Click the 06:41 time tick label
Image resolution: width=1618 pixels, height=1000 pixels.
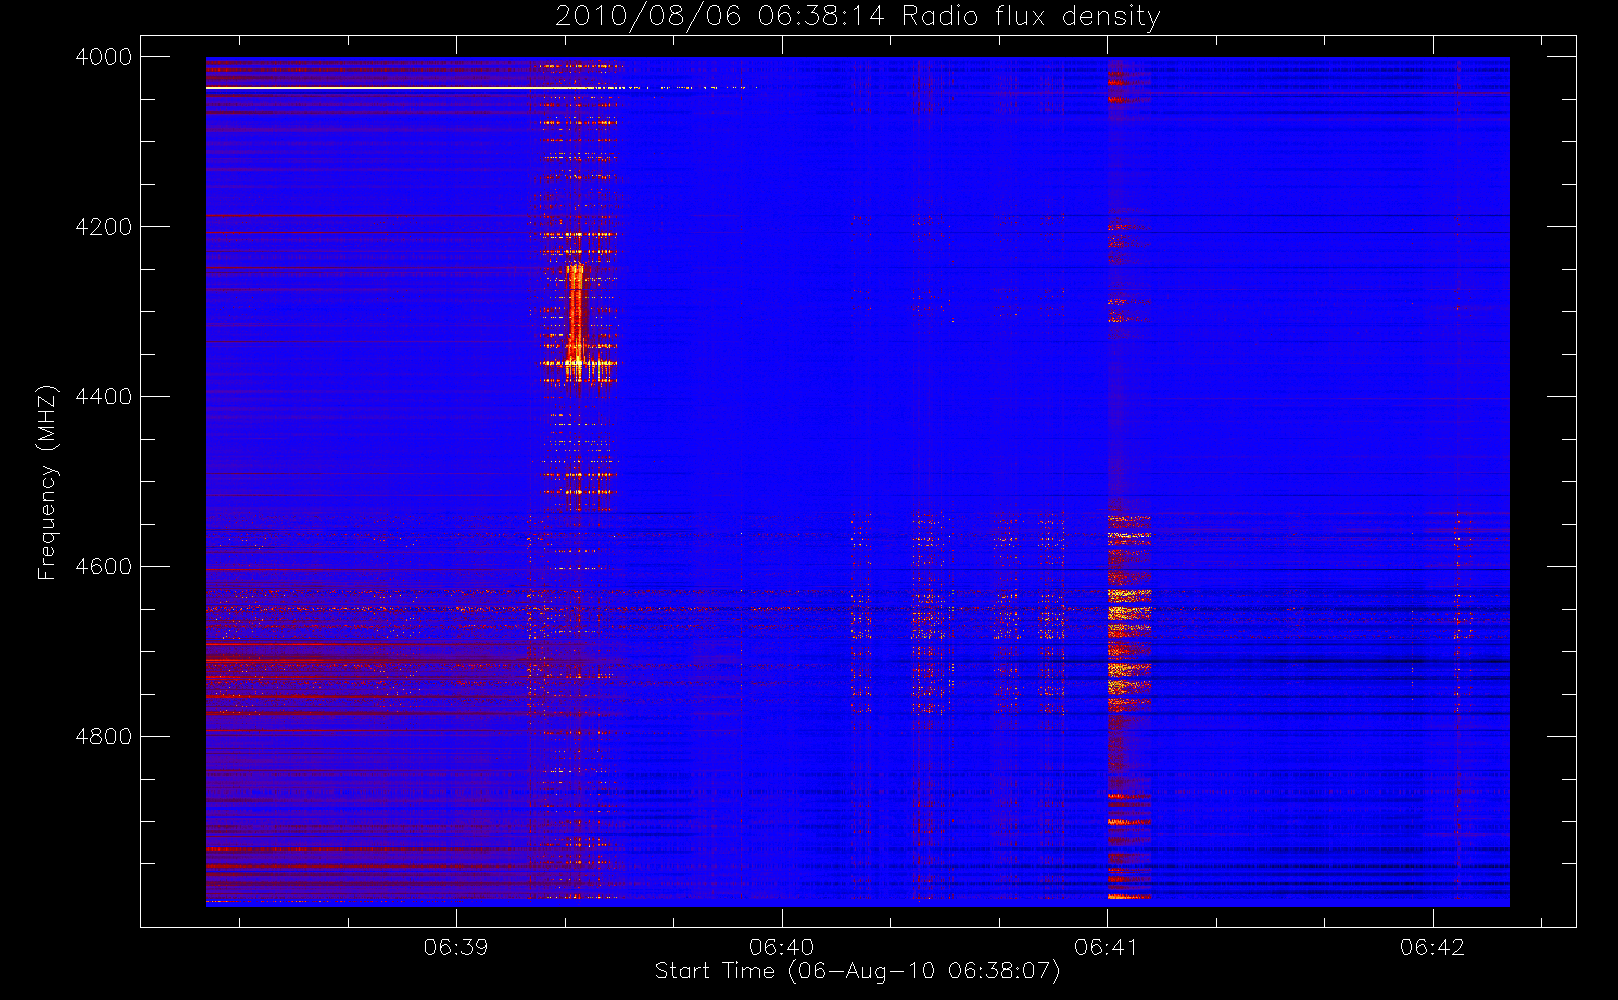(x=1107, y=947)
